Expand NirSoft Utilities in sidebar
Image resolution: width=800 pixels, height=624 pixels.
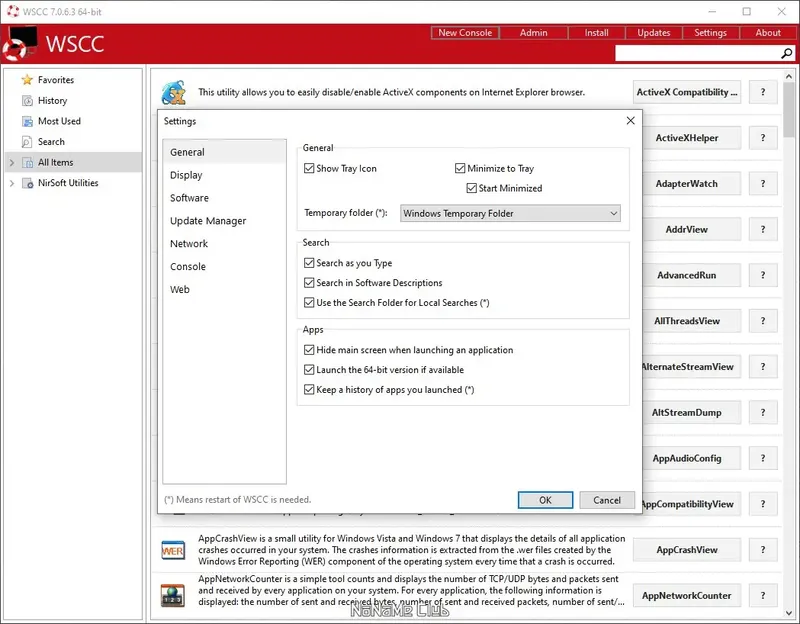click(x=10, y=183)
